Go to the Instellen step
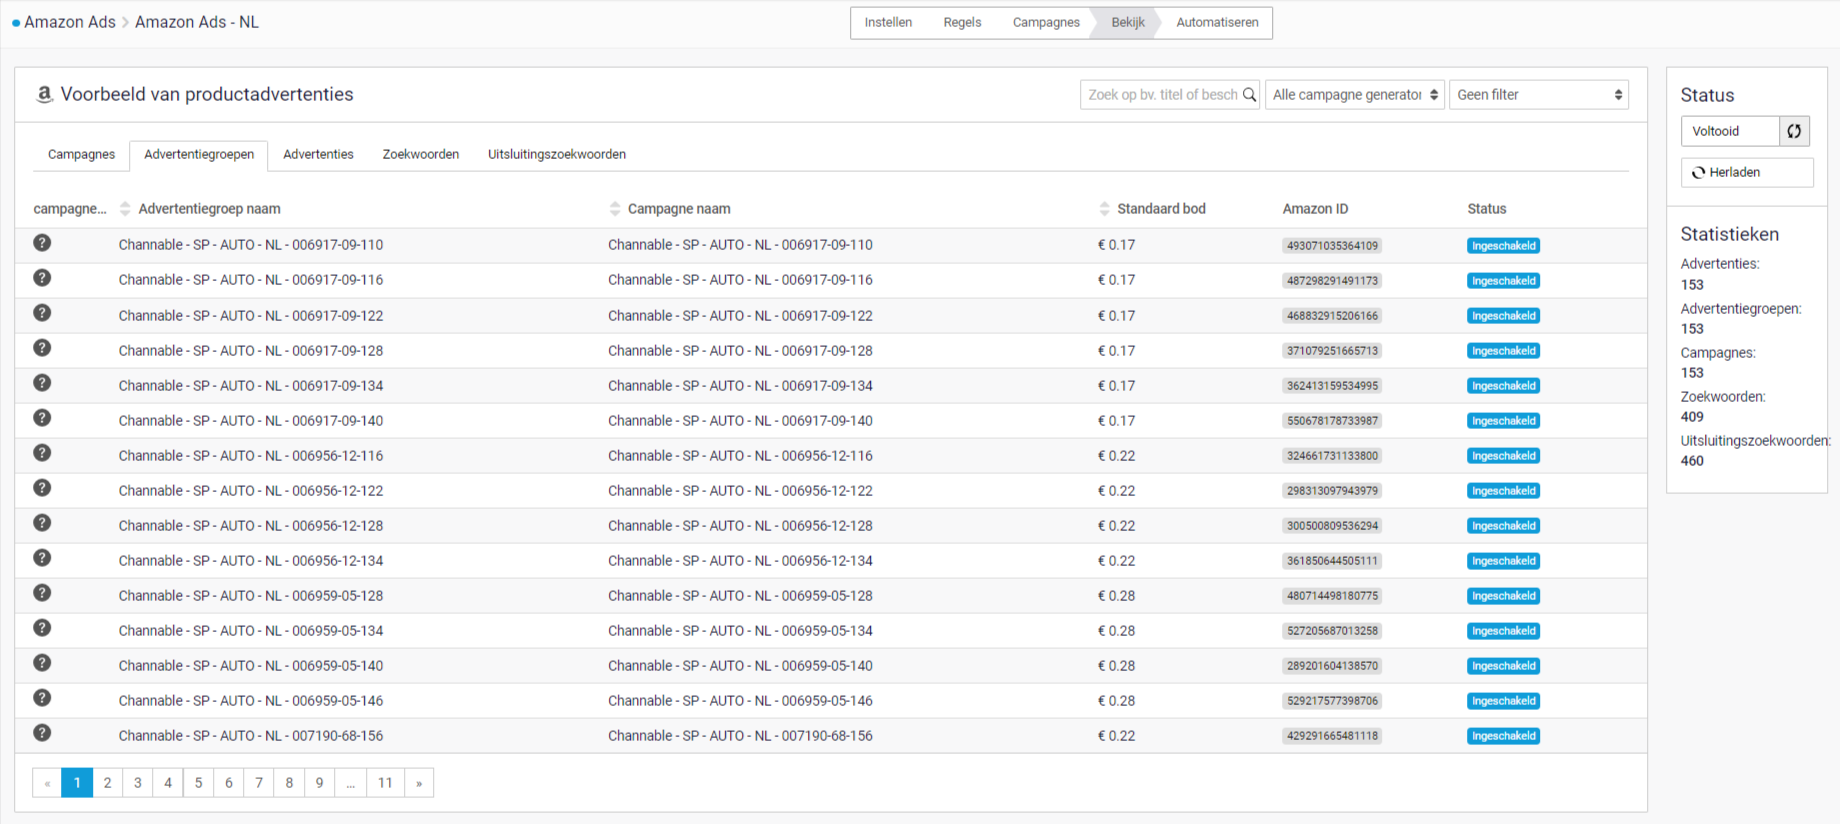1840x824 pixels. [888, 22]
